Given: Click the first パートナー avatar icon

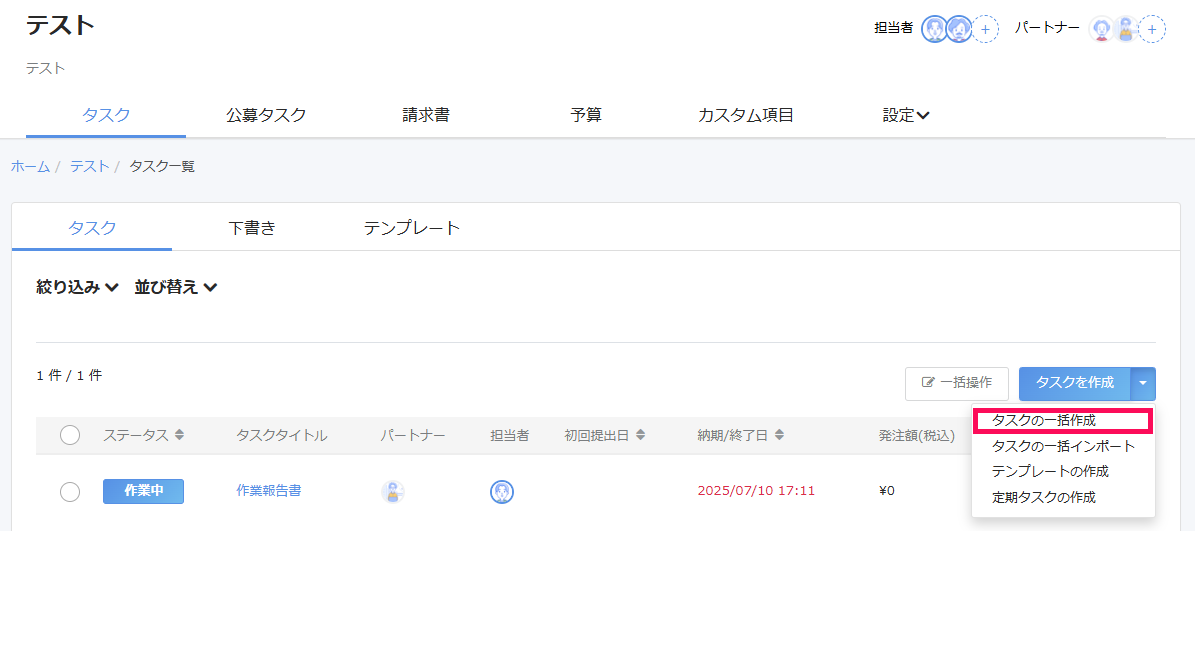Looking at the screenshot, I should point(1101,29).
